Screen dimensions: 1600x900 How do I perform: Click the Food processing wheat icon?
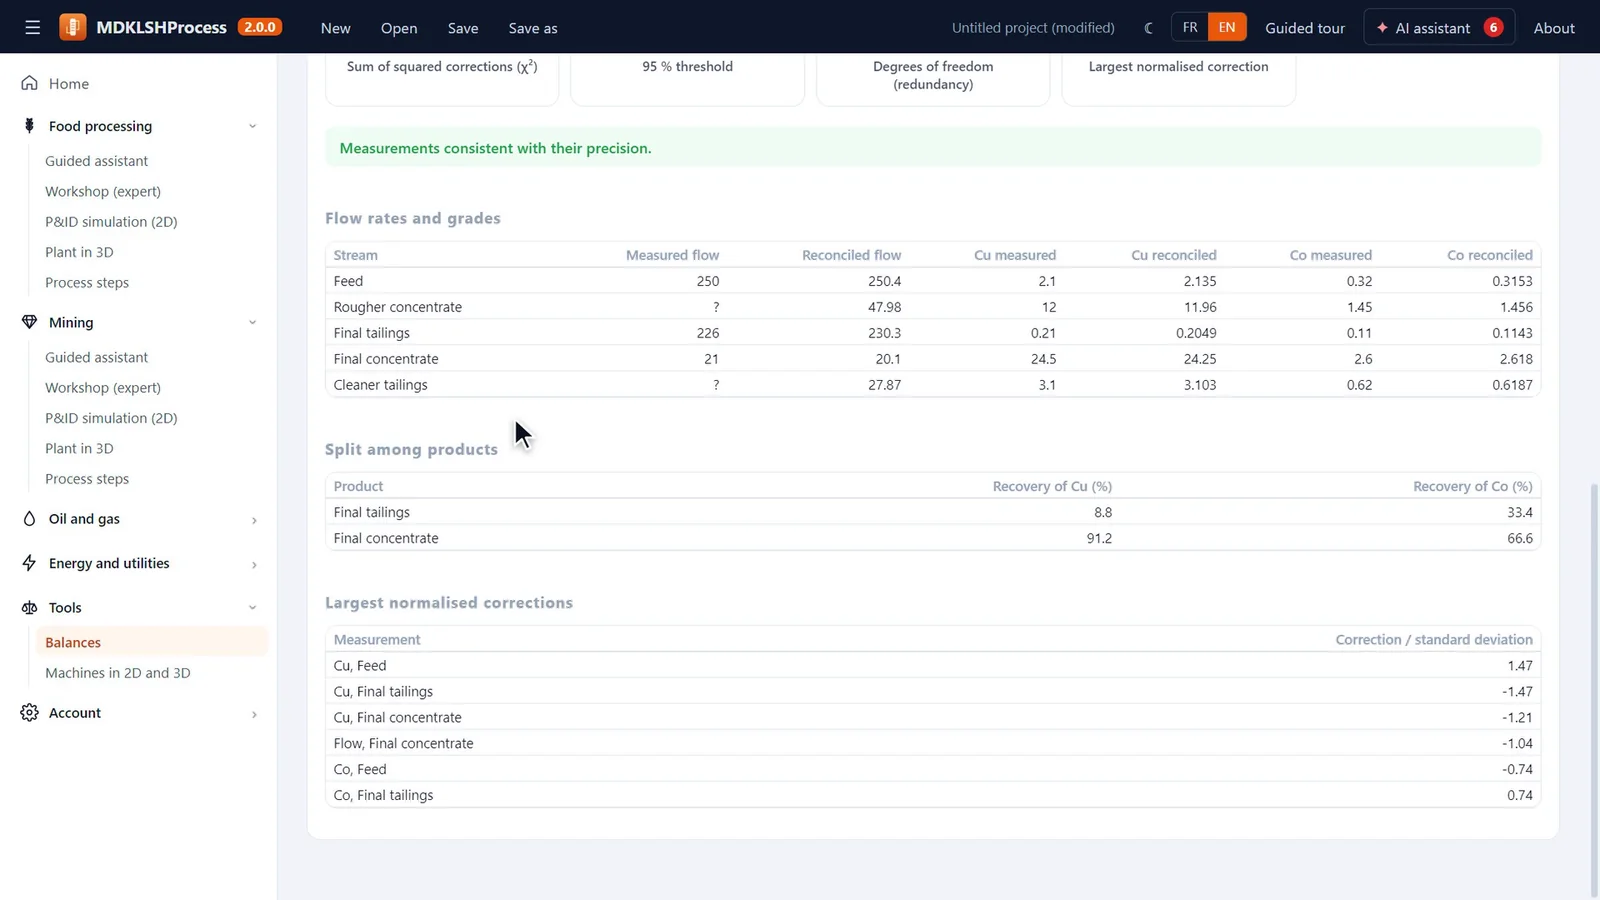tap(29, 126)
